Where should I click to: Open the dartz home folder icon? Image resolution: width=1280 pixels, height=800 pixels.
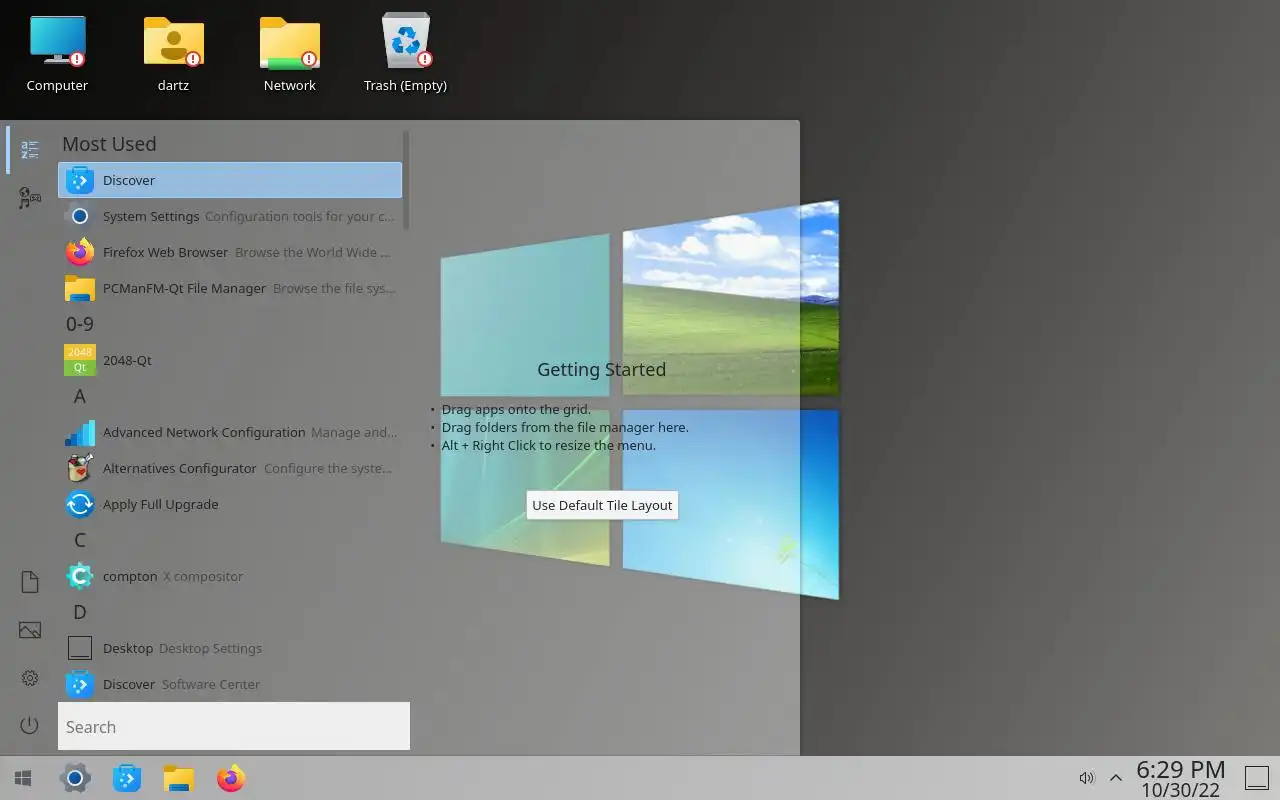click(173, 54)
